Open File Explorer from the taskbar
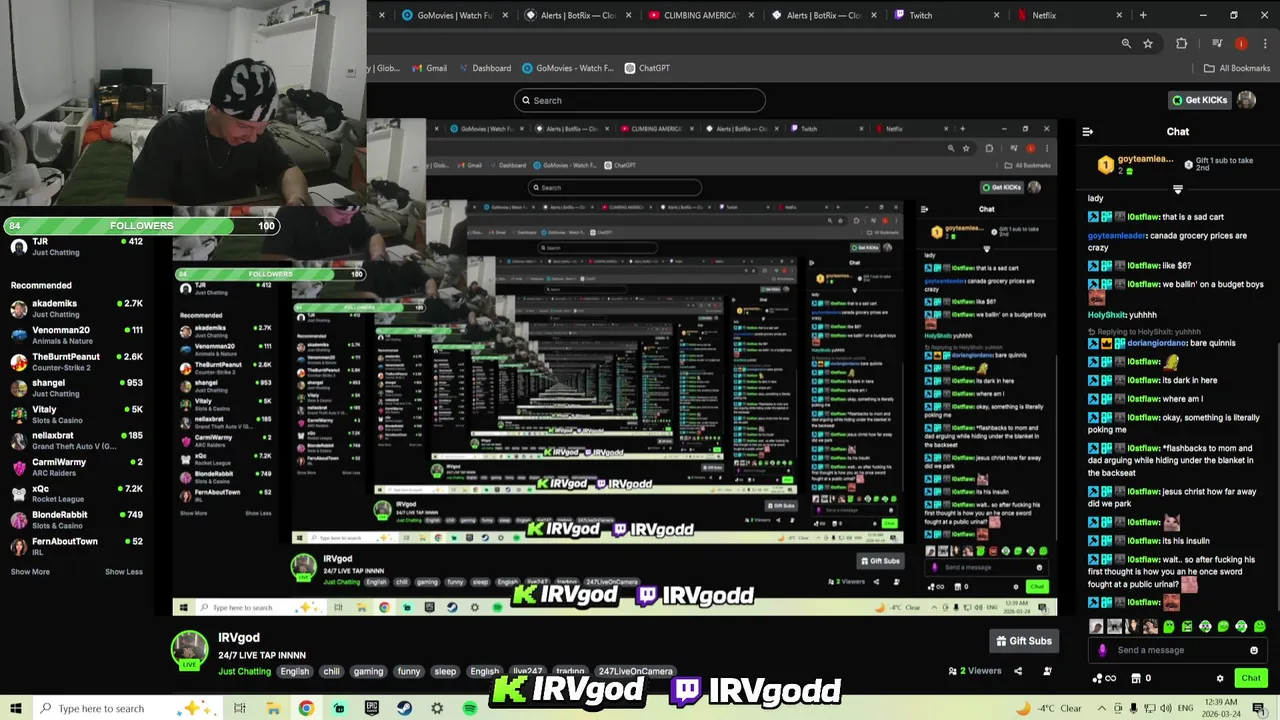This screenshot has width=1280, height=720. (273, 708)
